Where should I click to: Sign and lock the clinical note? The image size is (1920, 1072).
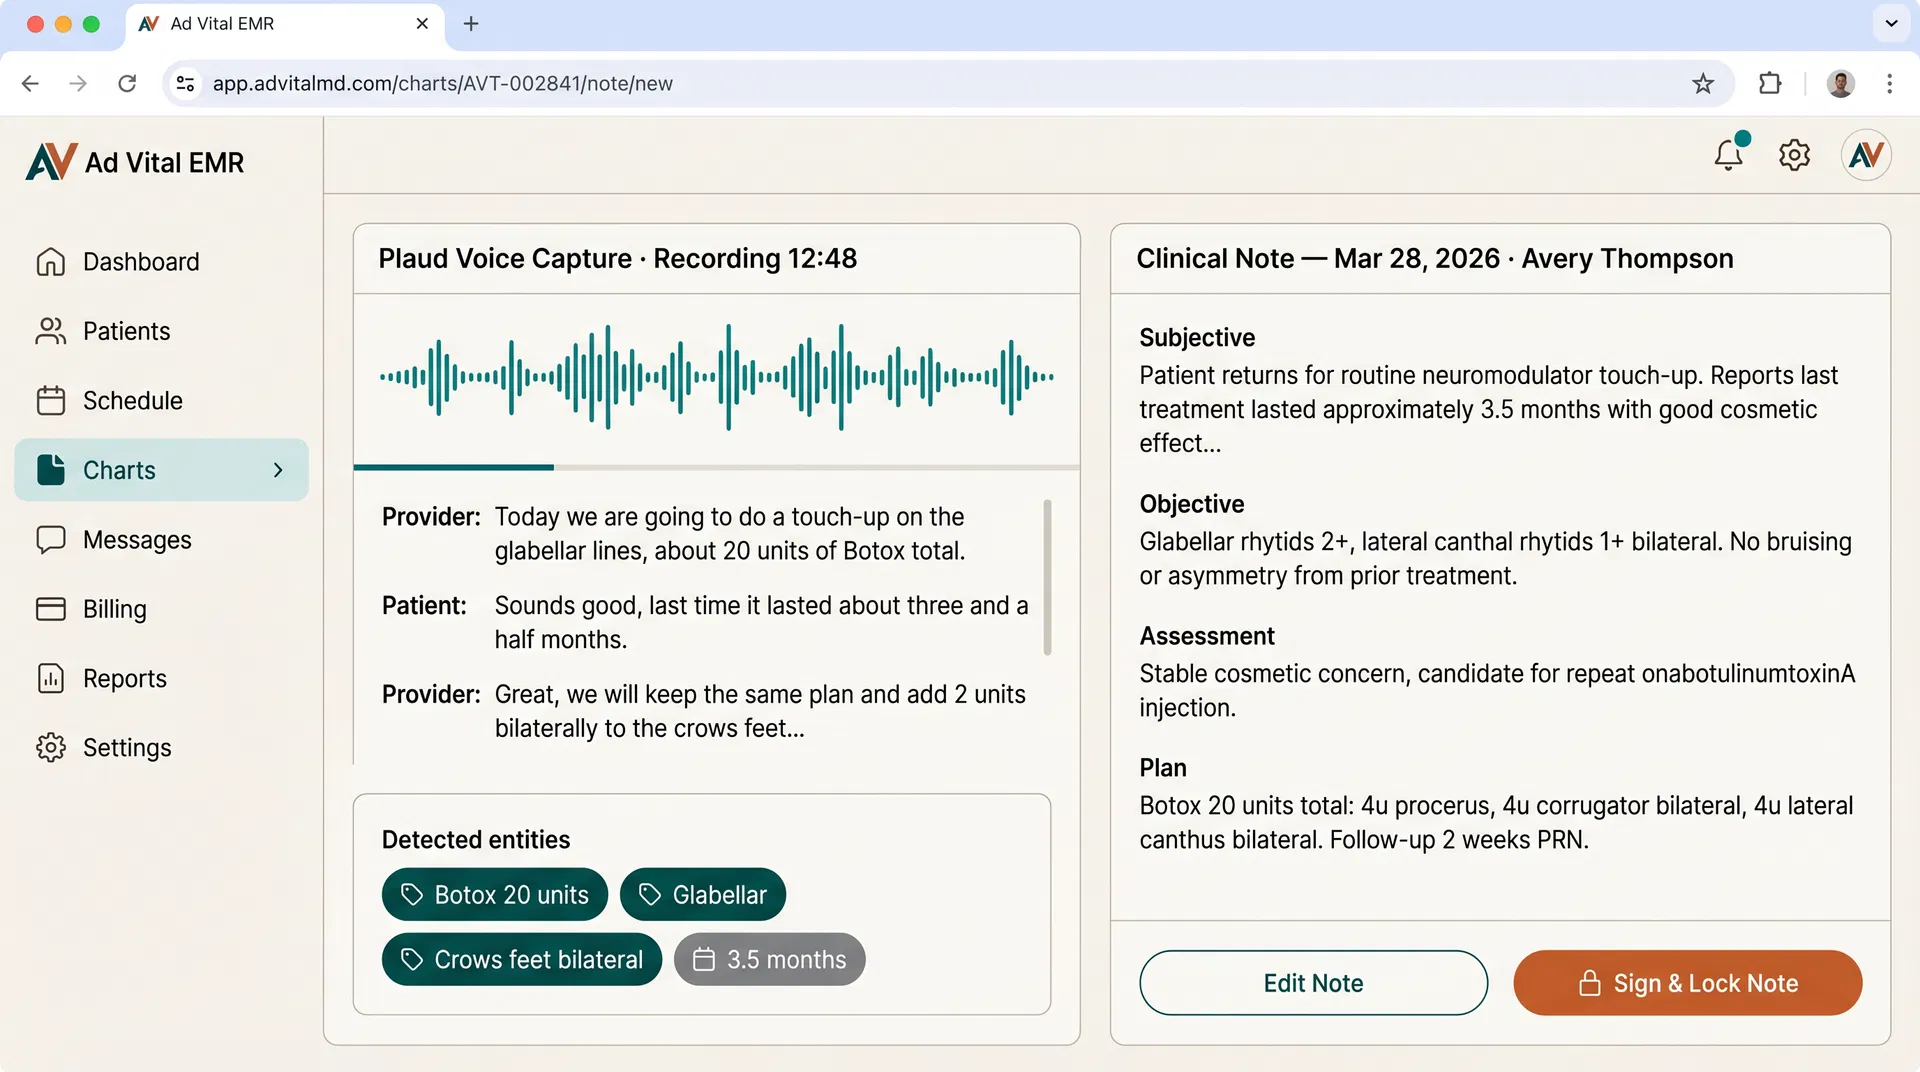pyautogui.click(x=1687, y=983)
